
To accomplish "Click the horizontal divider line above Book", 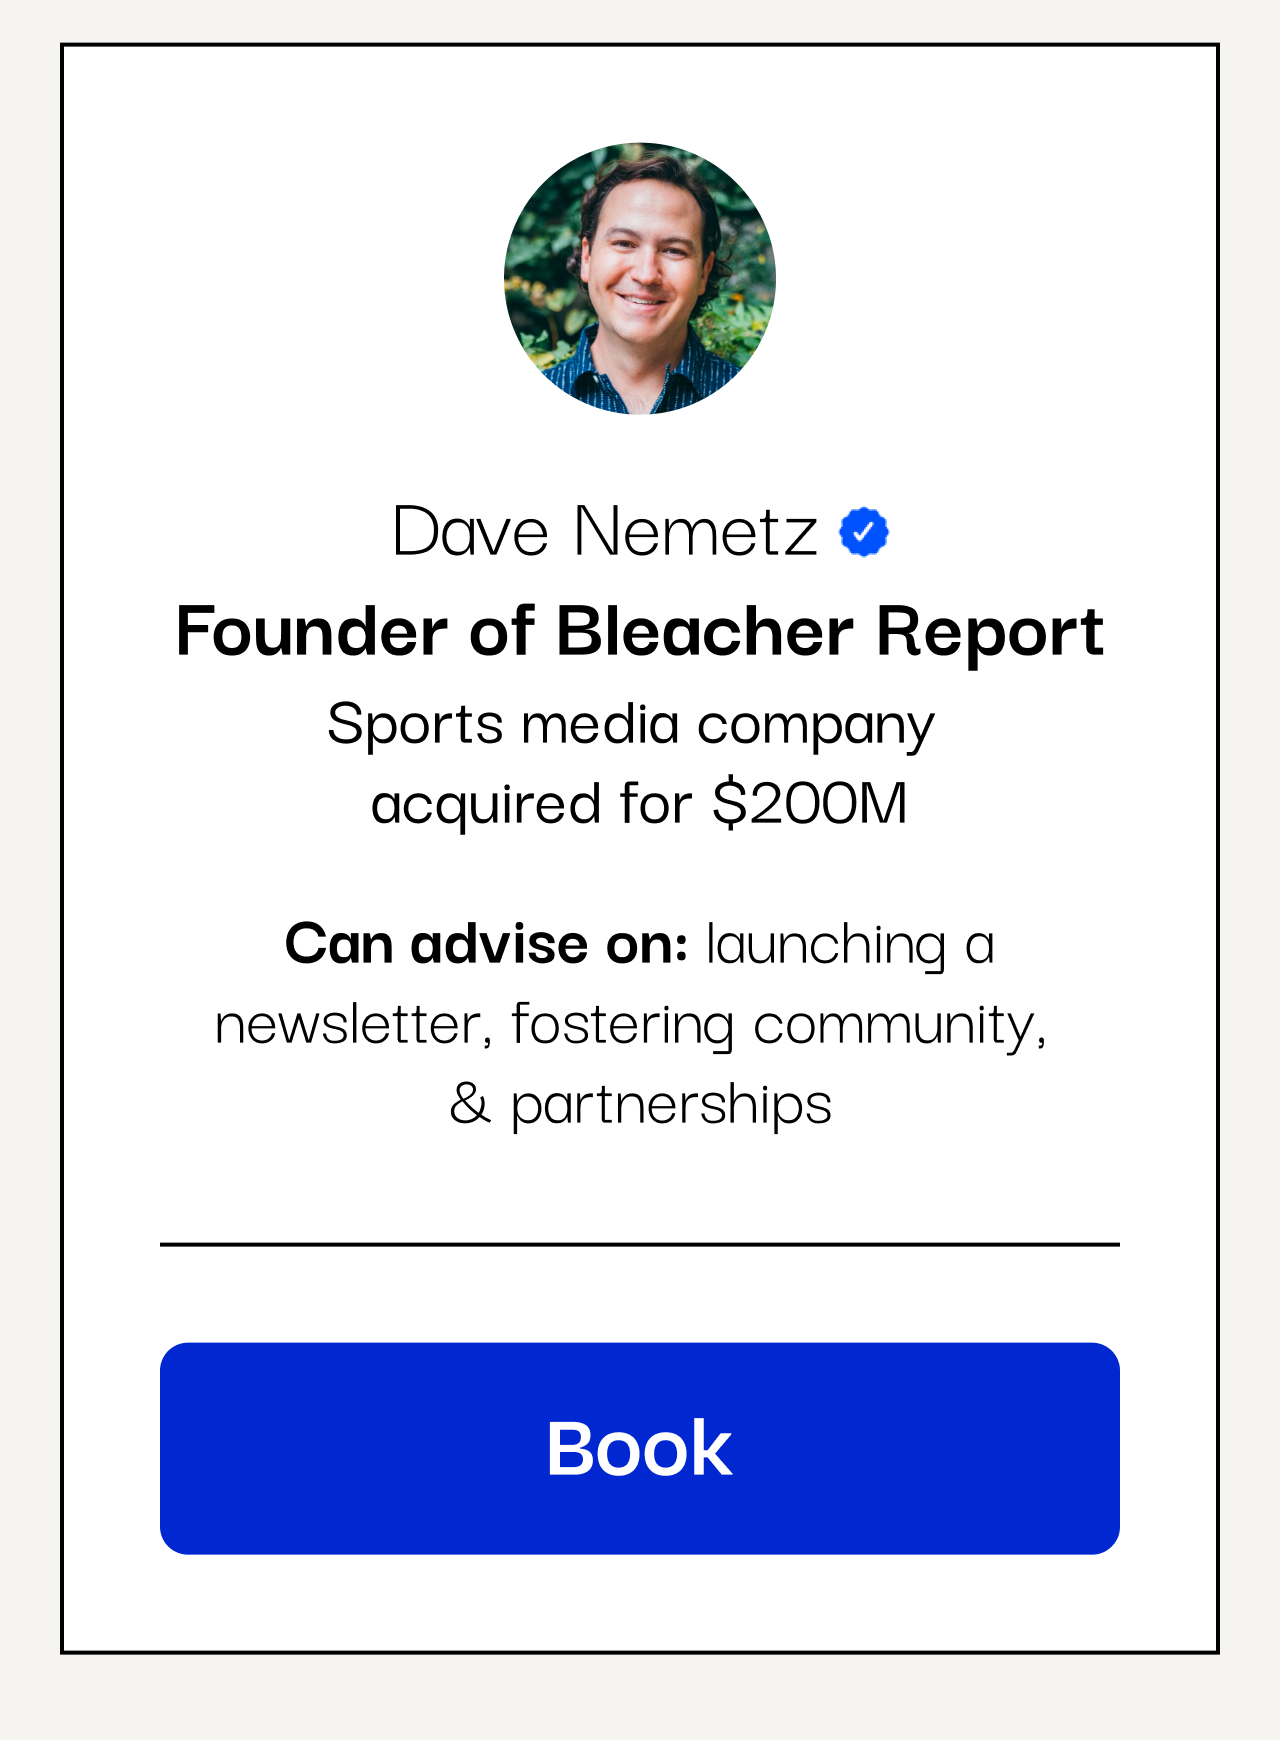I will coord(640,1245).
